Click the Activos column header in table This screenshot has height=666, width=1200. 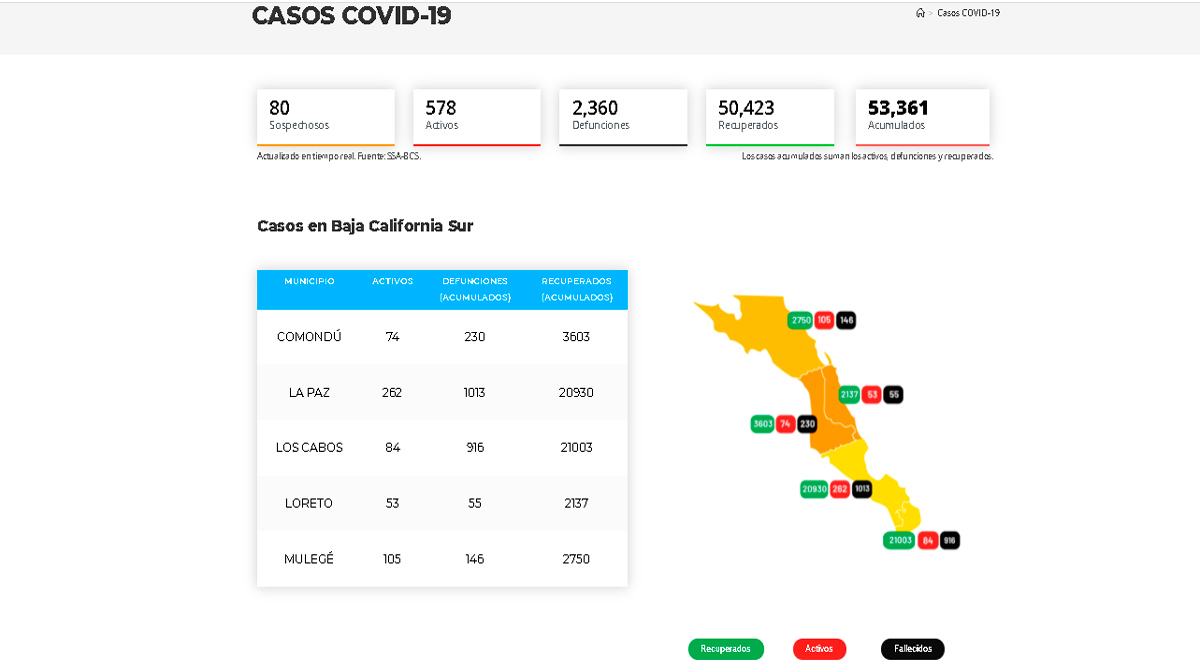click(x=392, y=281)
